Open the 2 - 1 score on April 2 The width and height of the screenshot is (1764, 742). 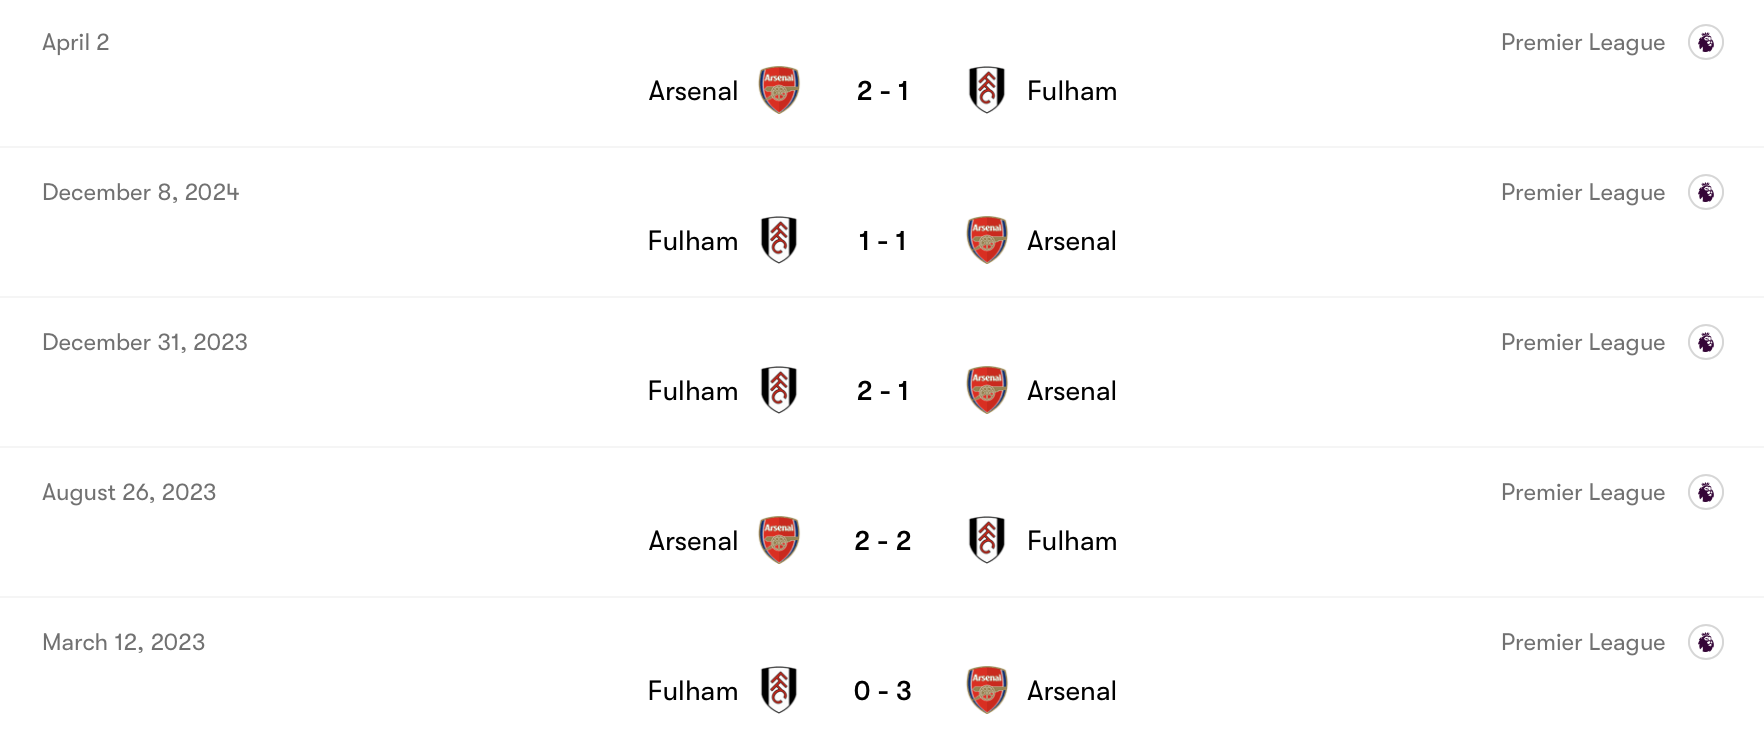[x=883, y=91]
